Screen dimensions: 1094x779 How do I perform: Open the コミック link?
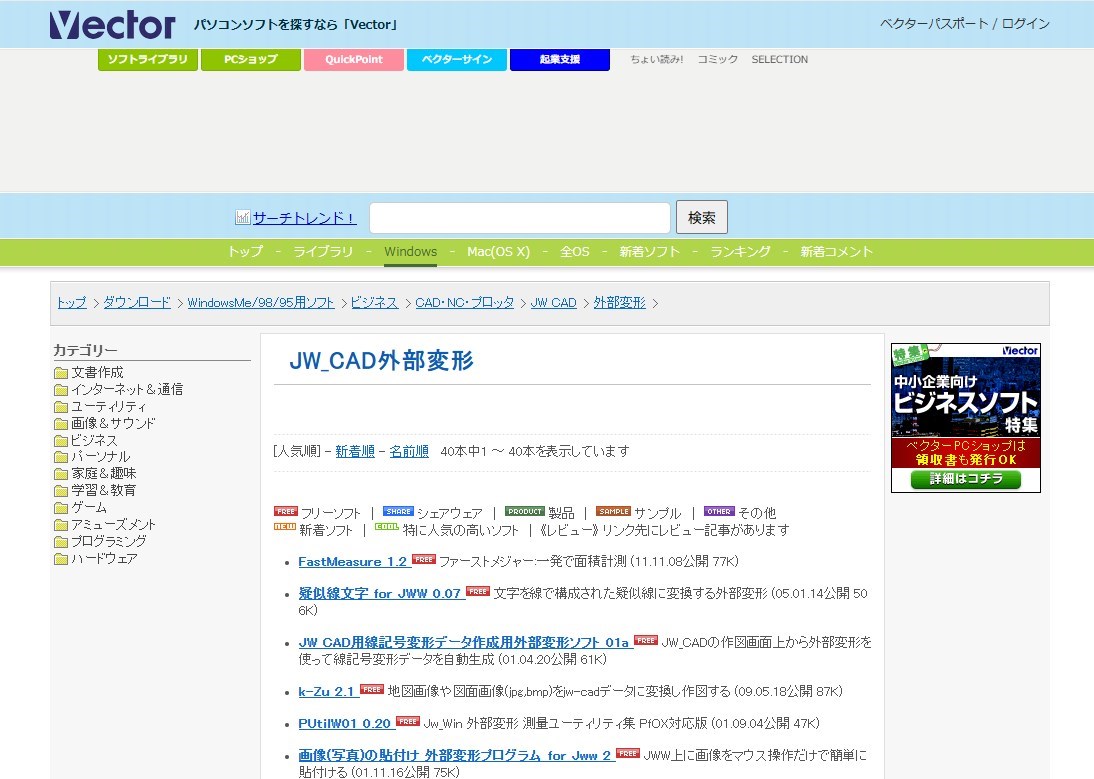click(717, 59)
